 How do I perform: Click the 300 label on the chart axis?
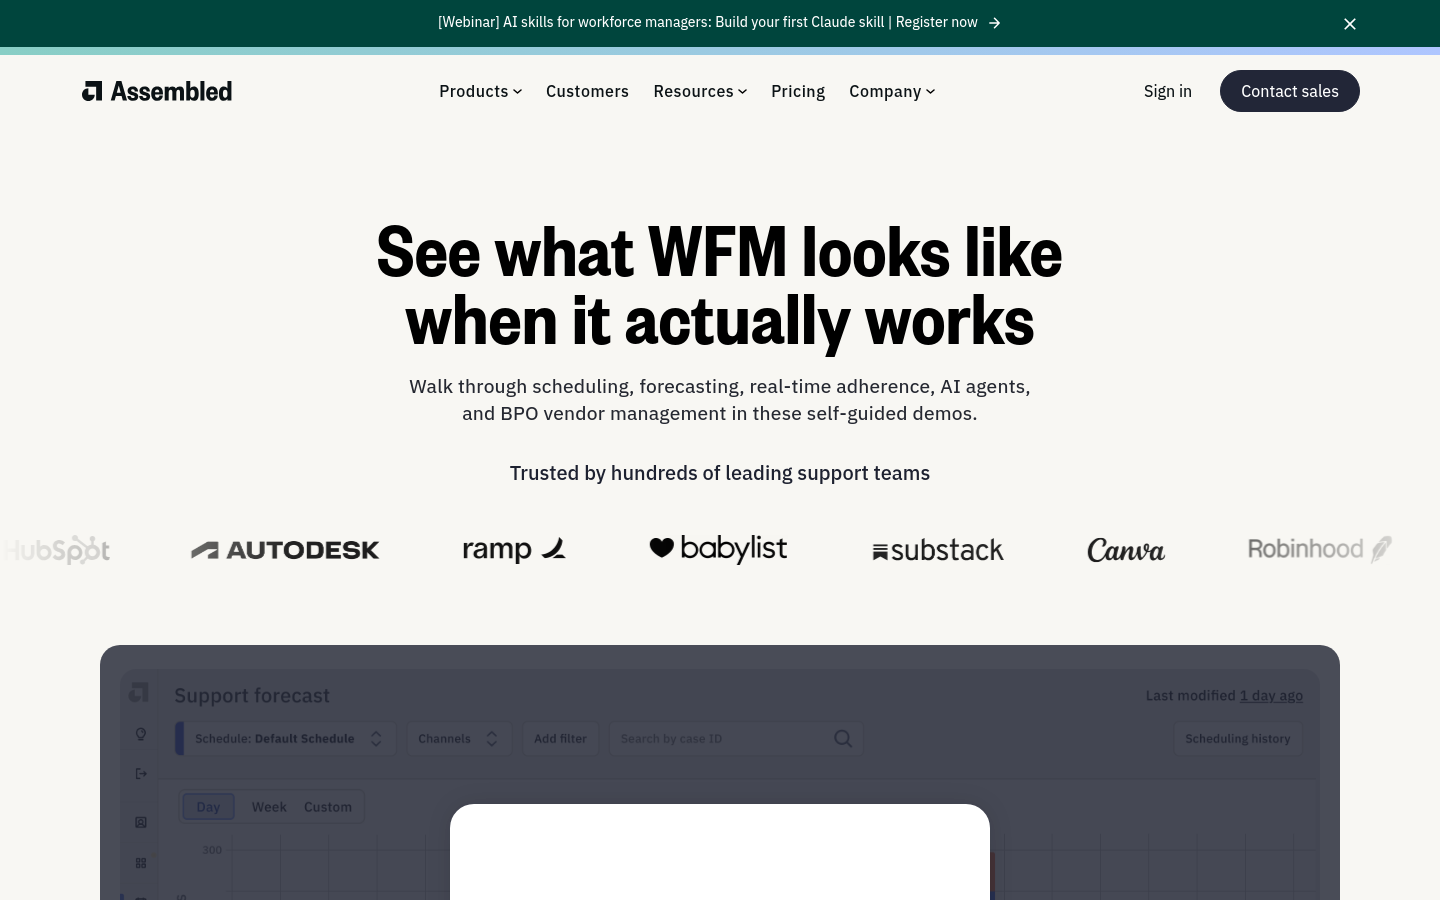click(x=212, y=850)
